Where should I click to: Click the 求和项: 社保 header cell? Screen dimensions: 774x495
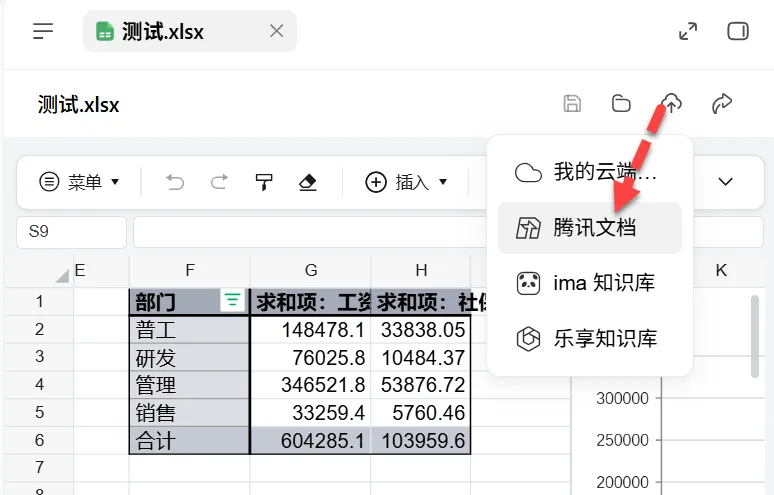tap(421, 302)
